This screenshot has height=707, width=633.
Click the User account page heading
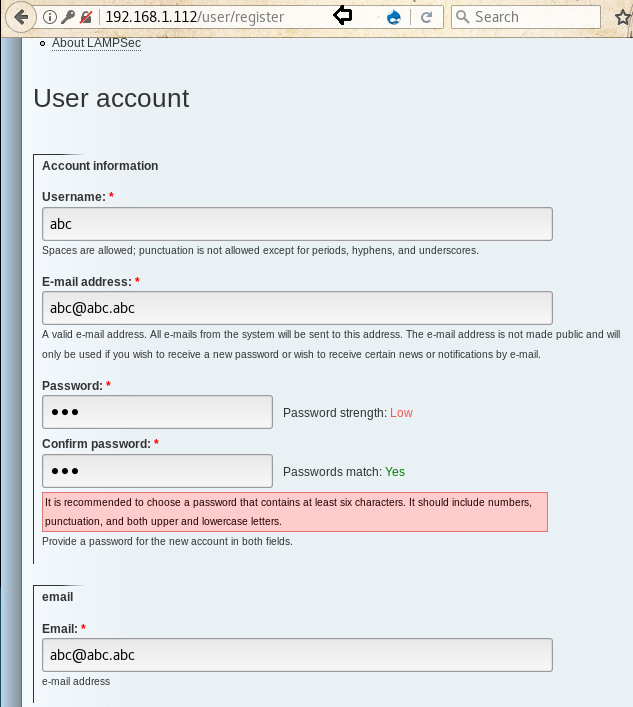pos(111,98)
